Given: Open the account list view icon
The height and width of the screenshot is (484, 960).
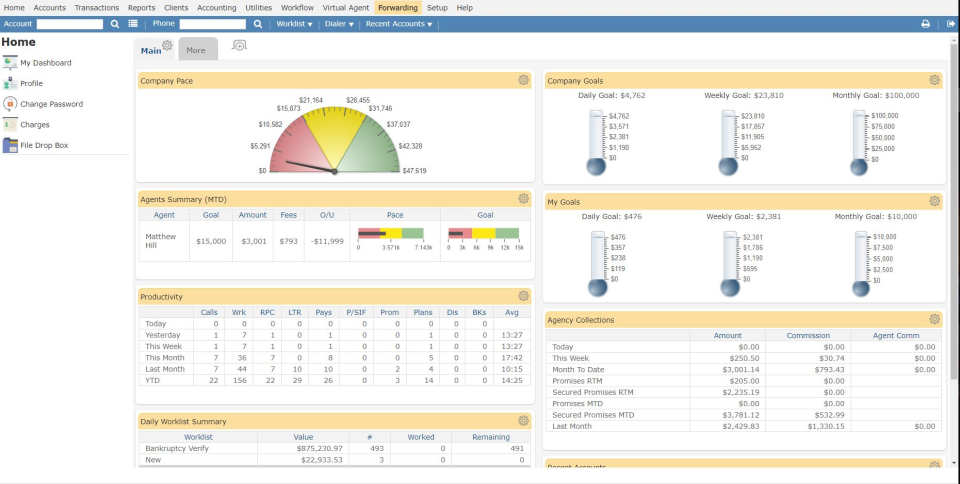Looking at the screenshot, I should [x=133, y=23].
